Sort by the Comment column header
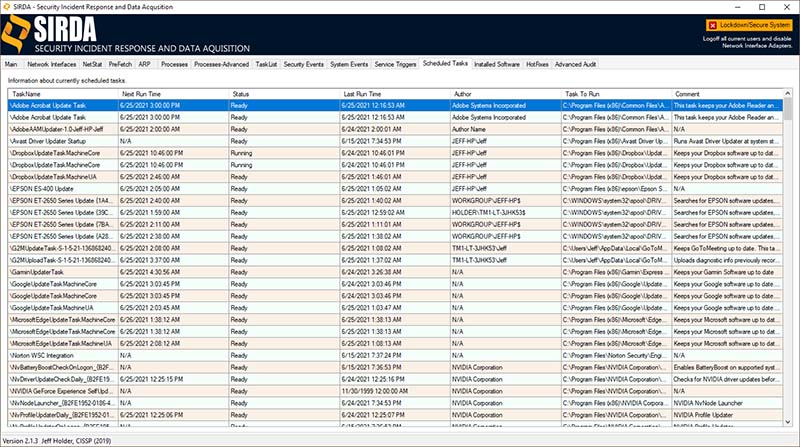The height and width of the screenshot is (447, 800). pos(727,94)
